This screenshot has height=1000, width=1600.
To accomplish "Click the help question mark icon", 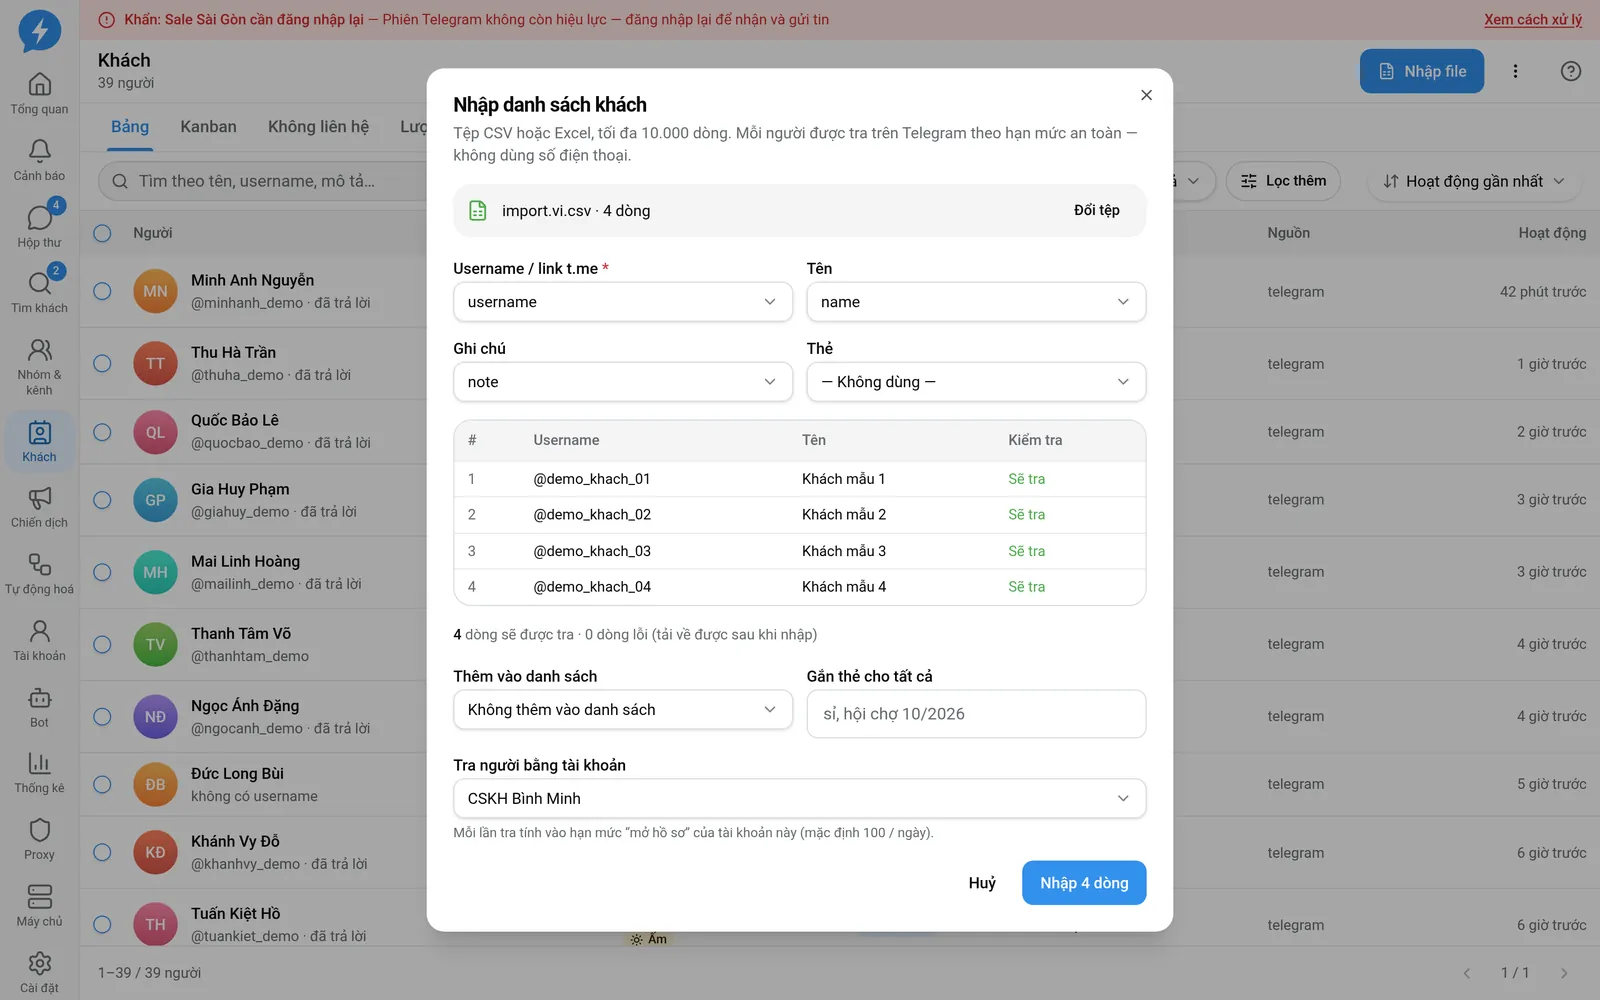I will point(1571,71).
